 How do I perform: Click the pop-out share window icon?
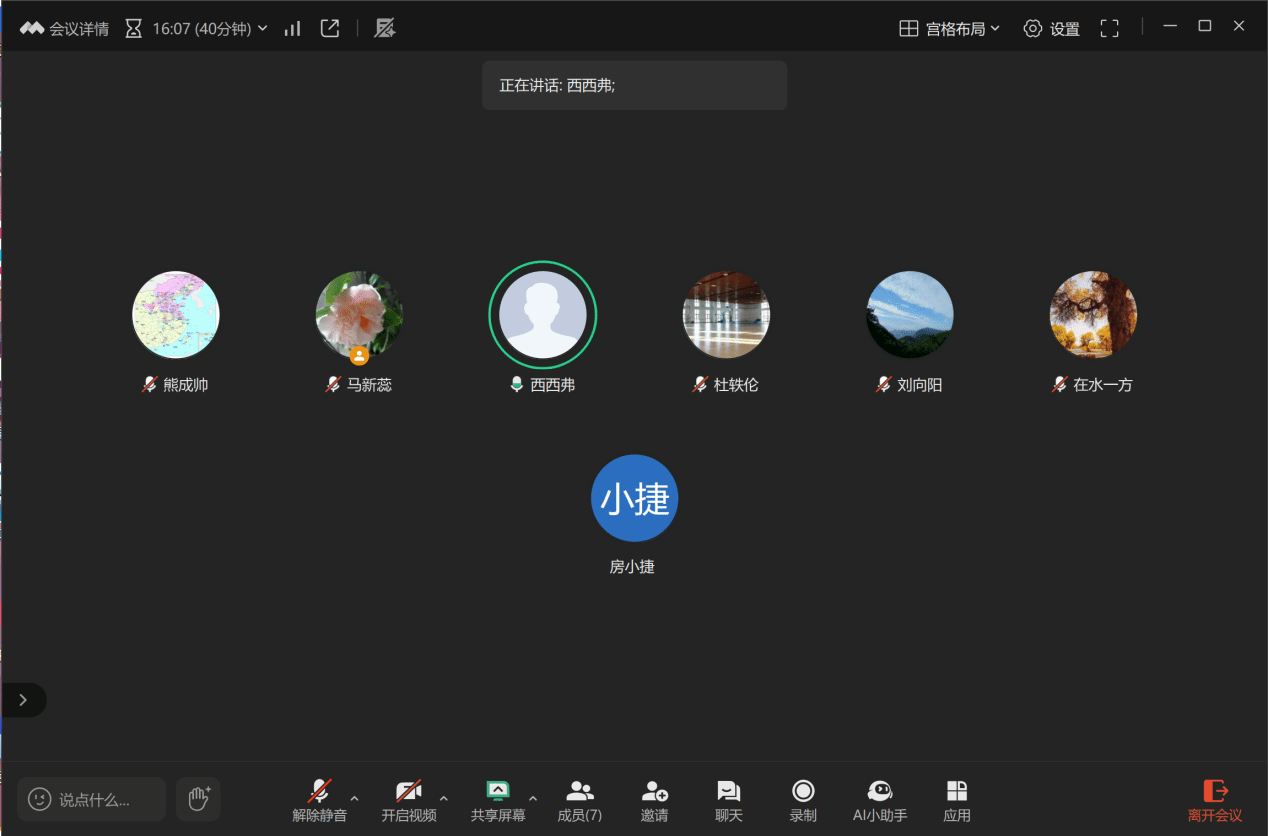pyautogui.click(x=330, y=29)
